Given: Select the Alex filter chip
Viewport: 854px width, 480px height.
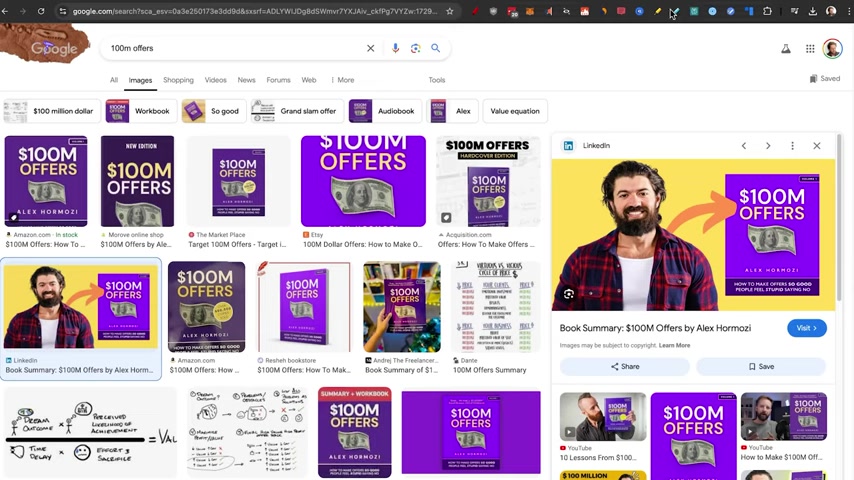Looking at the screenshot, I should [452, 111].
